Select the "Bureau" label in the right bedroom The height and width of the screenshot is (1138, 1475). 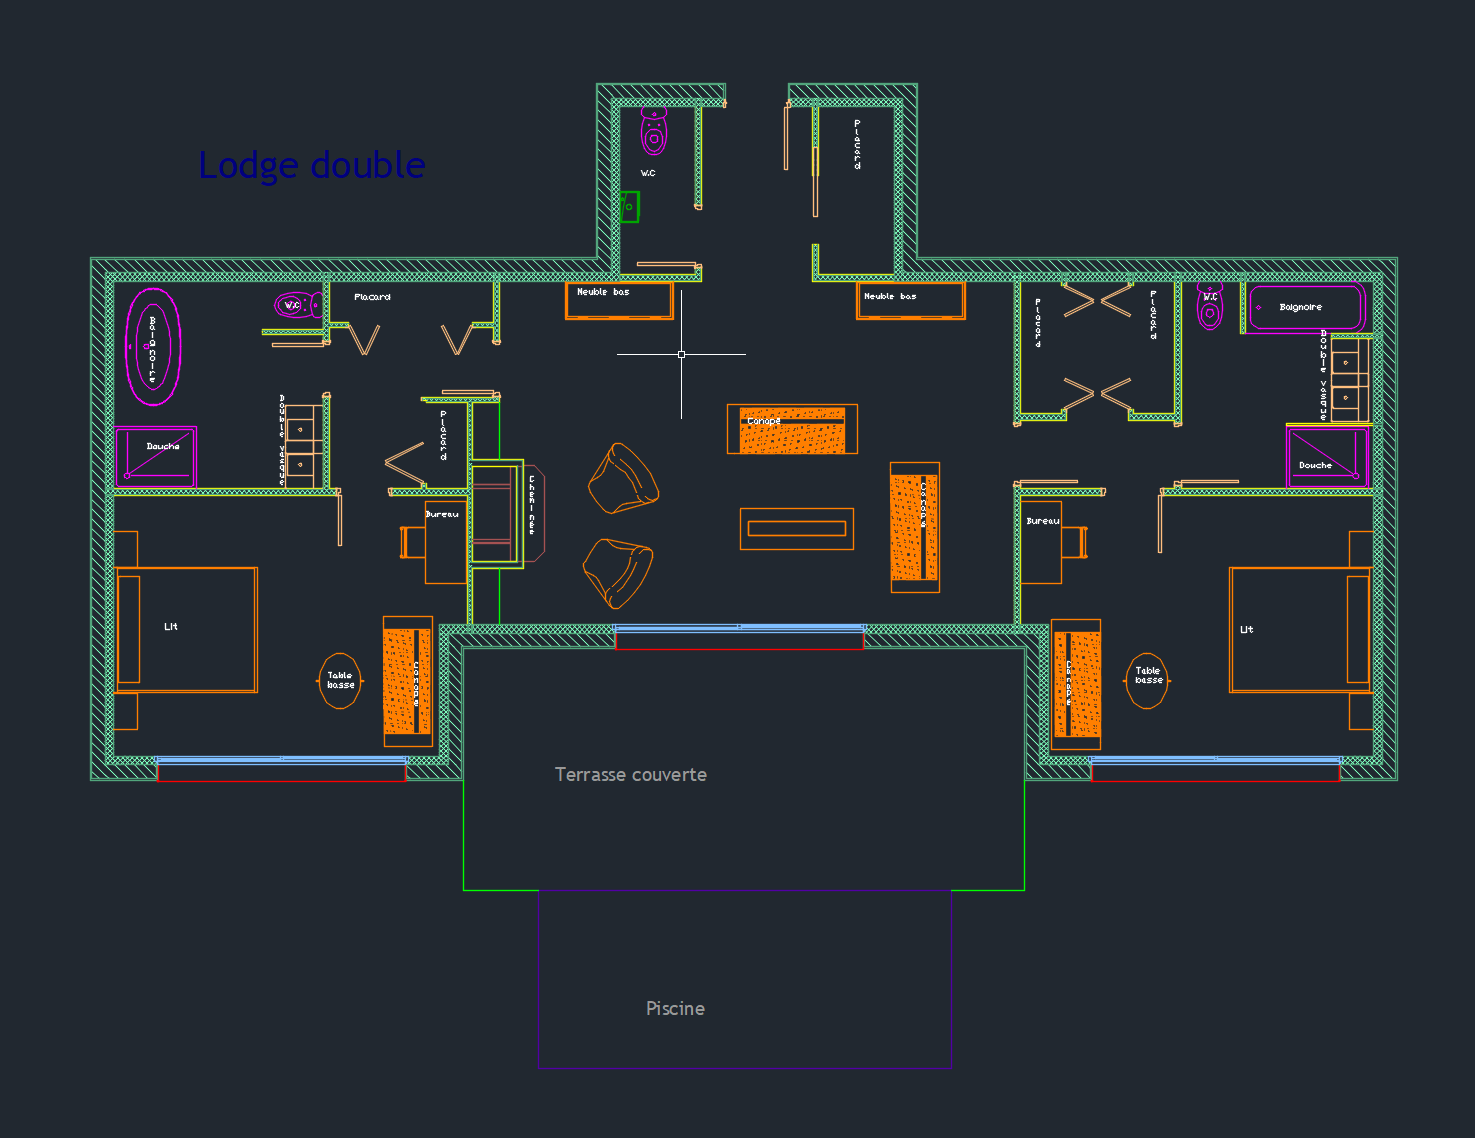tap(1043, 521)
